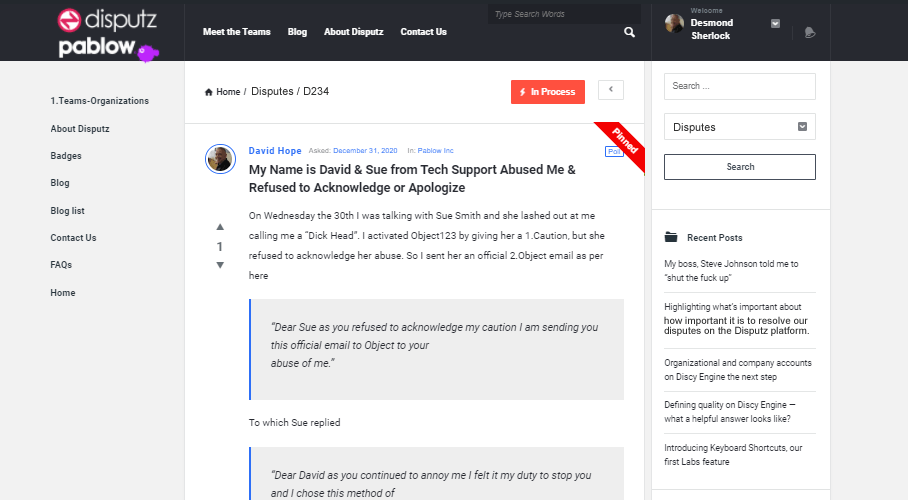Click the left chevron collapse button
The width and height of the screenshot is (908, 500).
[610, 90]
